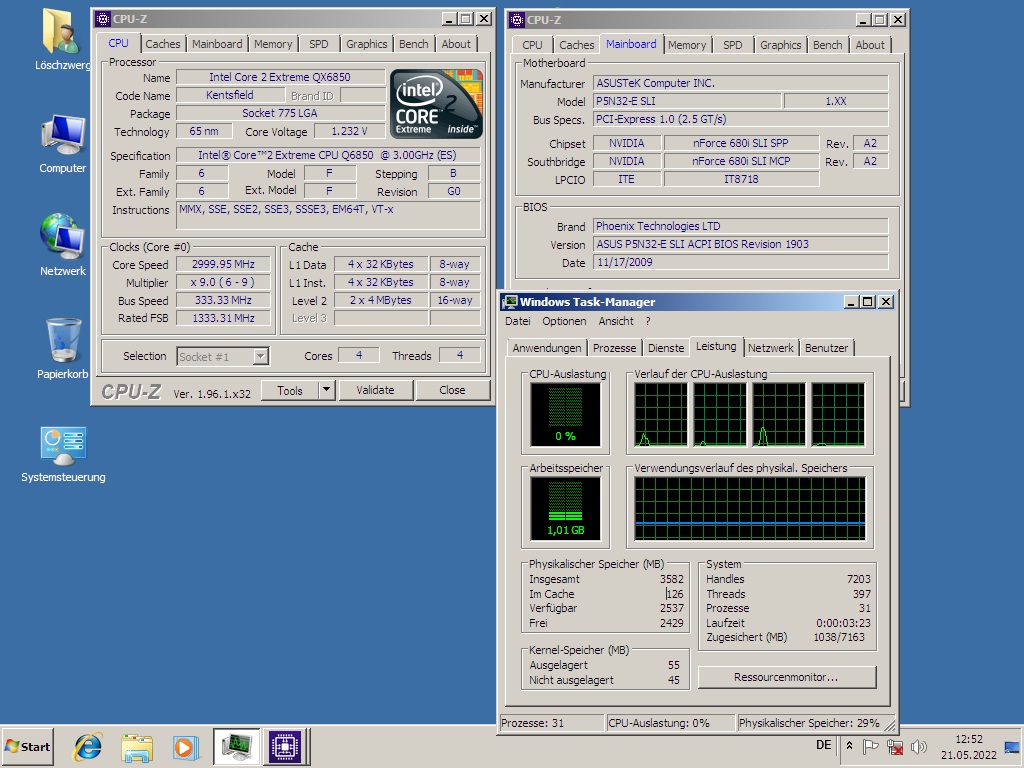Show hidden system tray icons
This screenshot has height=768, width=1024.
[x=849, y=746]
